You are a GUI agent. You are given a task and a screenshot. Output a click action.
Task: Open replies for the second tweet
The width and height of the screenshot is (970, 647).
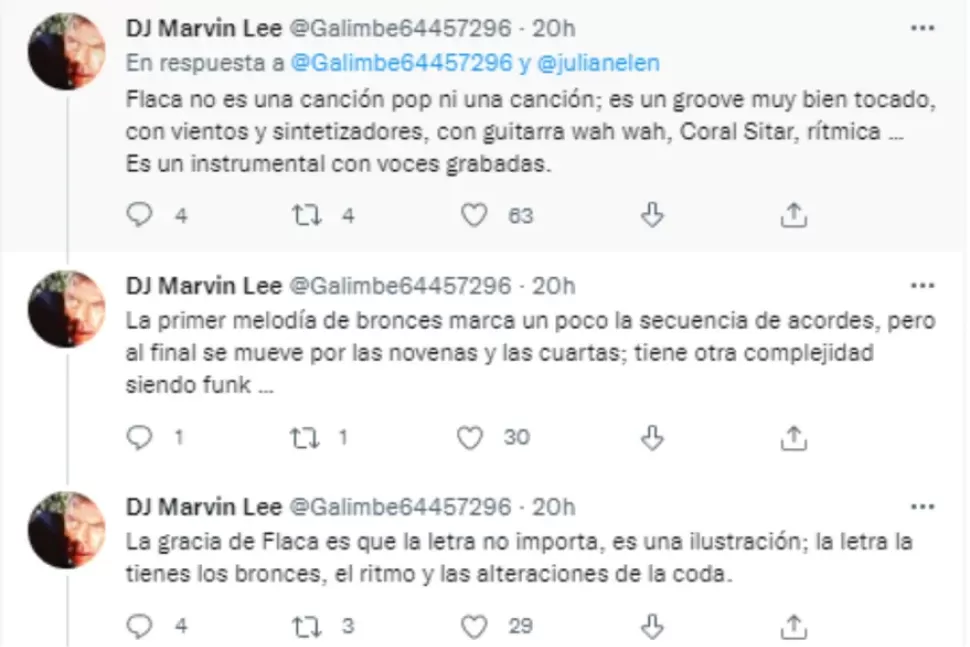pyautogui.click(x=137, y=436)
